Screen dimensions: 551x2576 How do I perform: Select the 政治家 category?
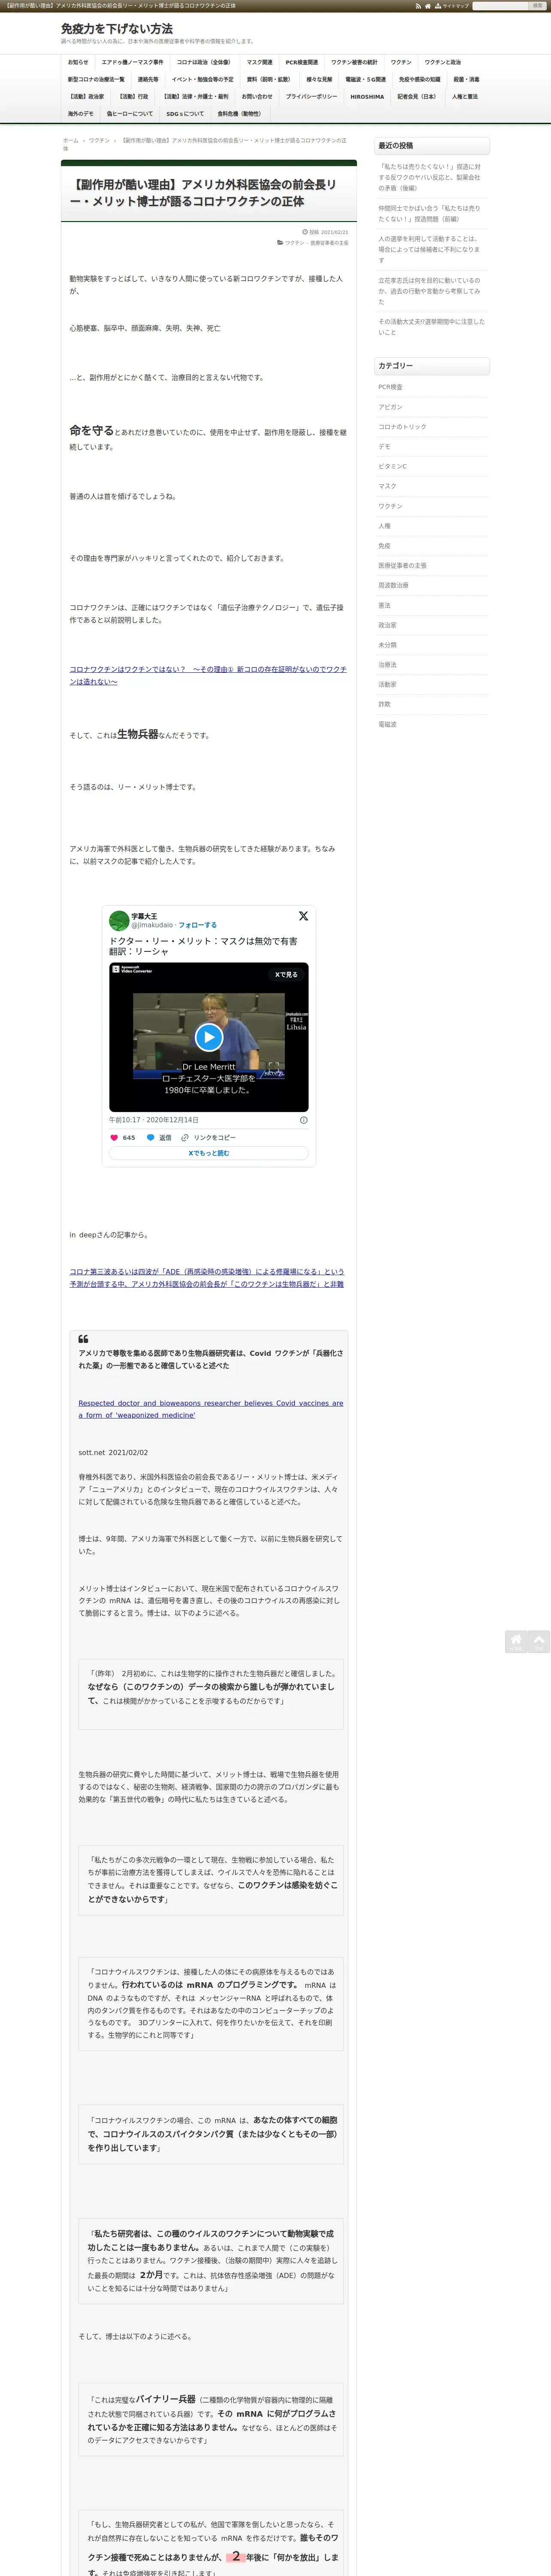coord(387,625)
